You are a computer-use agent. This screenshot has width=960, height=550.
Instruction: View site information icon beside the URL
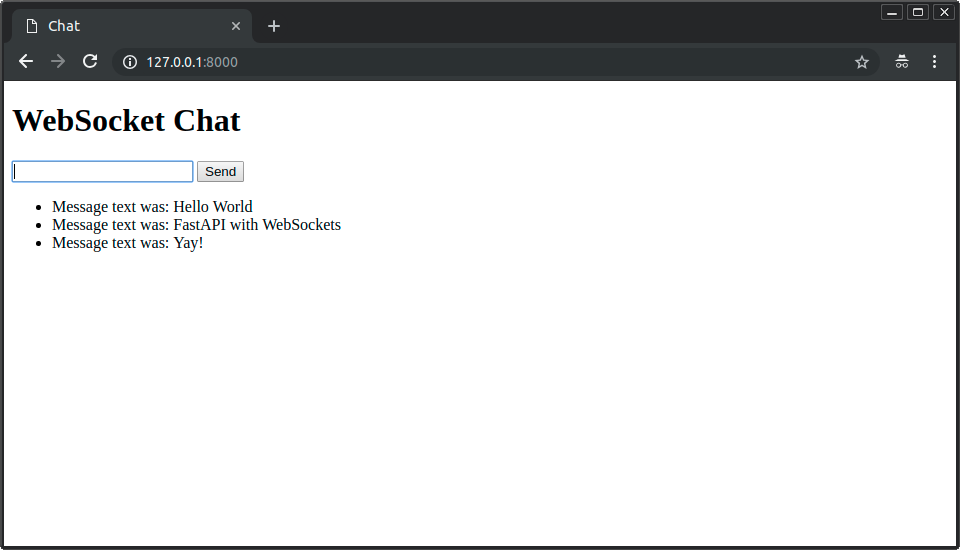tap(130, 62)
